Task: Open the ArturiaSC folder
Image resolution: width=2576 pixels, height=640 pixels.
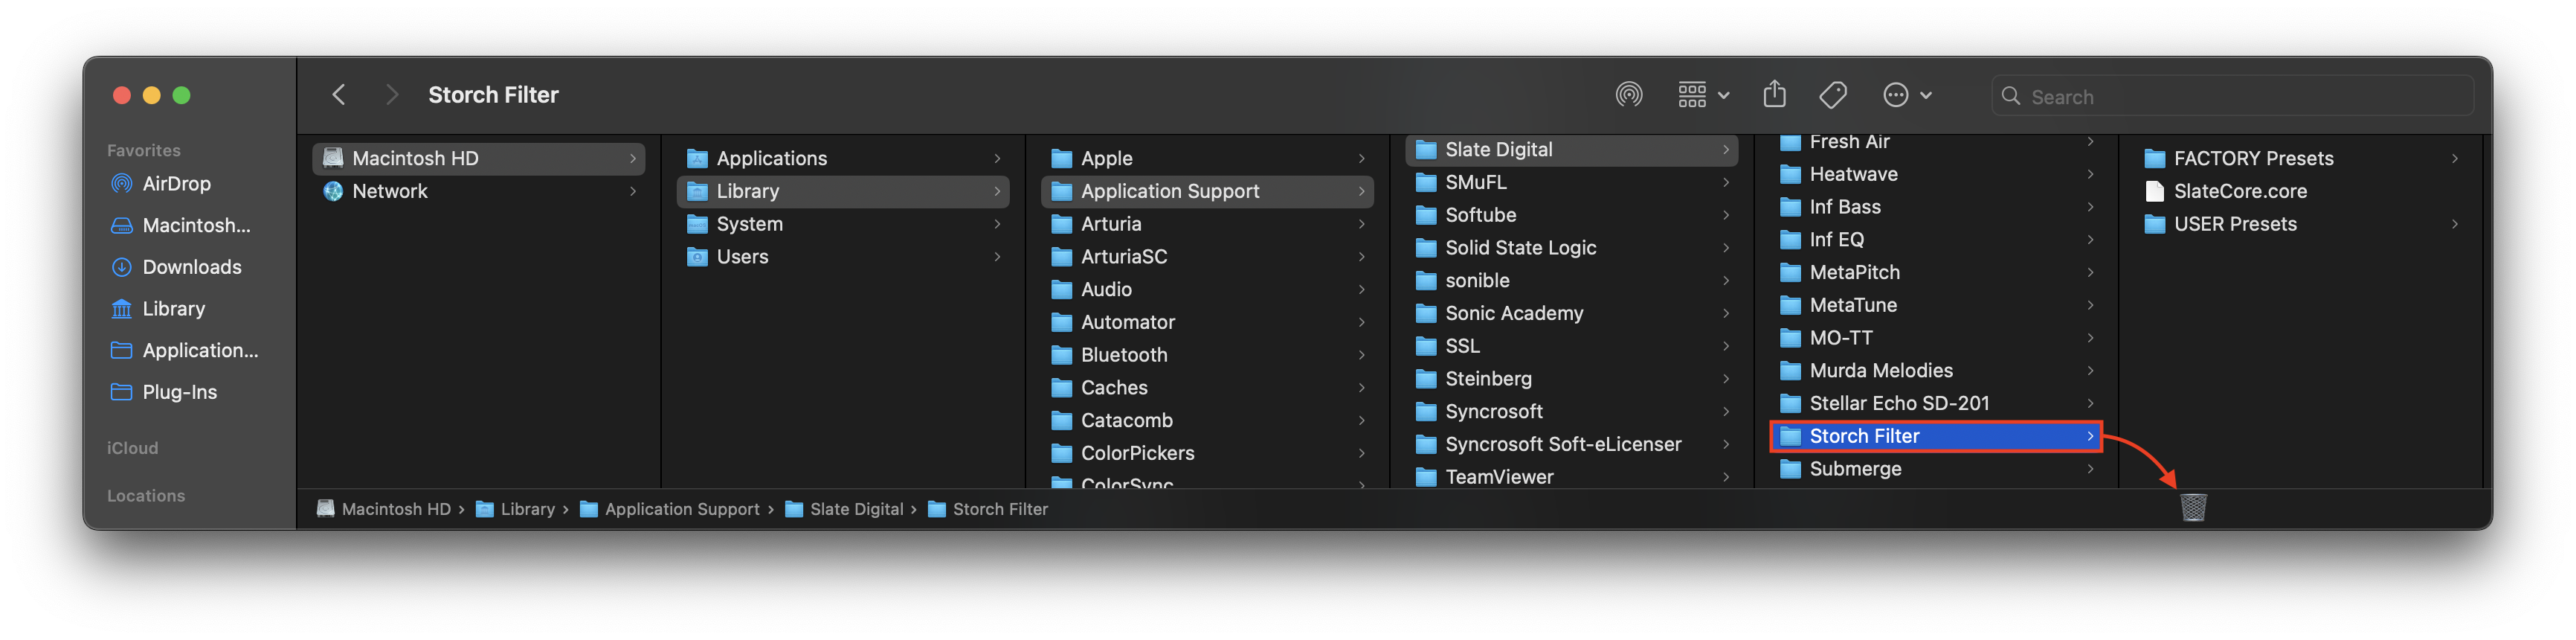Action: coord(1208,257)
